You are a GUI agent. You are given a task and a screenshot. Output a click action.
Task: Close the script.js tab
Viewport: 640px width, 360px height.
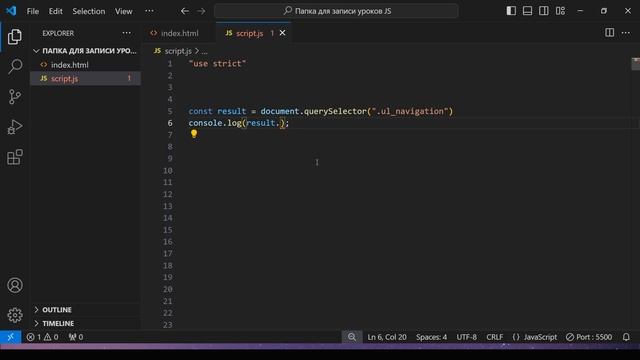(282, 33)
